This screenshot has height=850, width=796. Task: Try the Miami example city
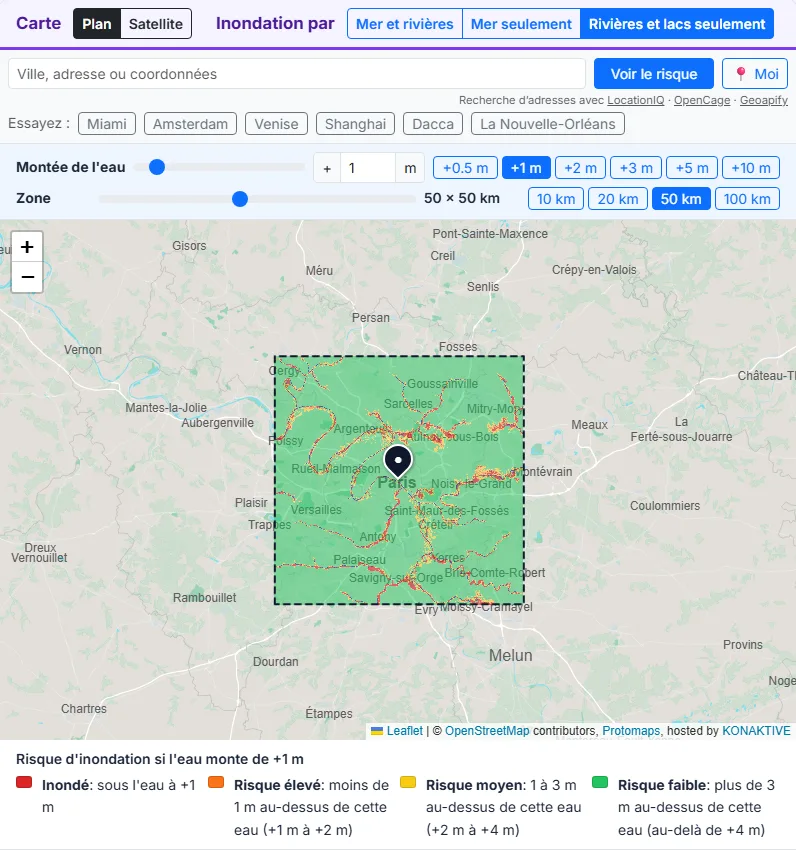107,124
